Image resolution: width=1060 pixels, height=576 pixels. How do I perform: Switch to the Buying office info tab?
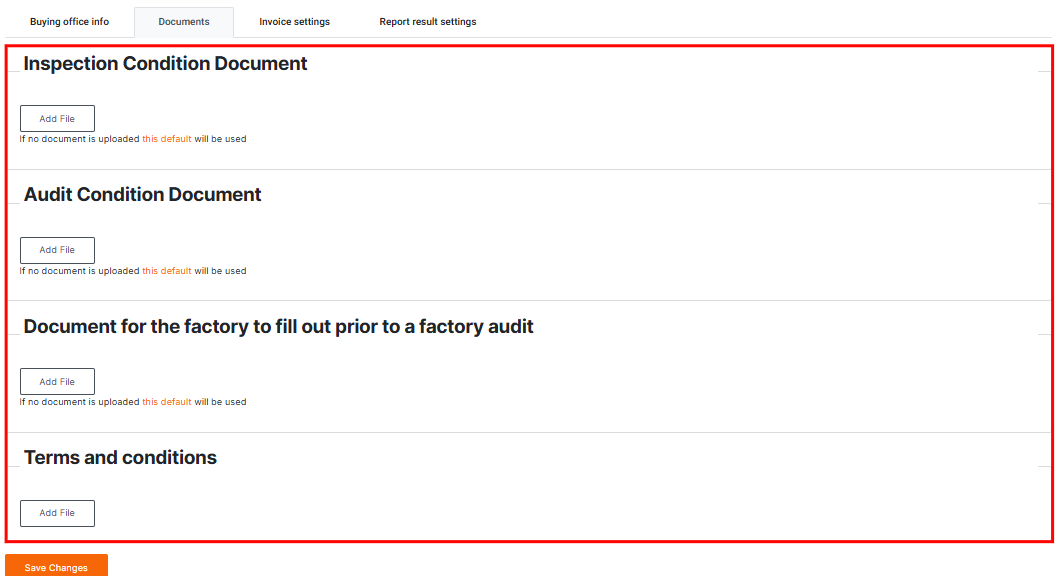[69, 22]
